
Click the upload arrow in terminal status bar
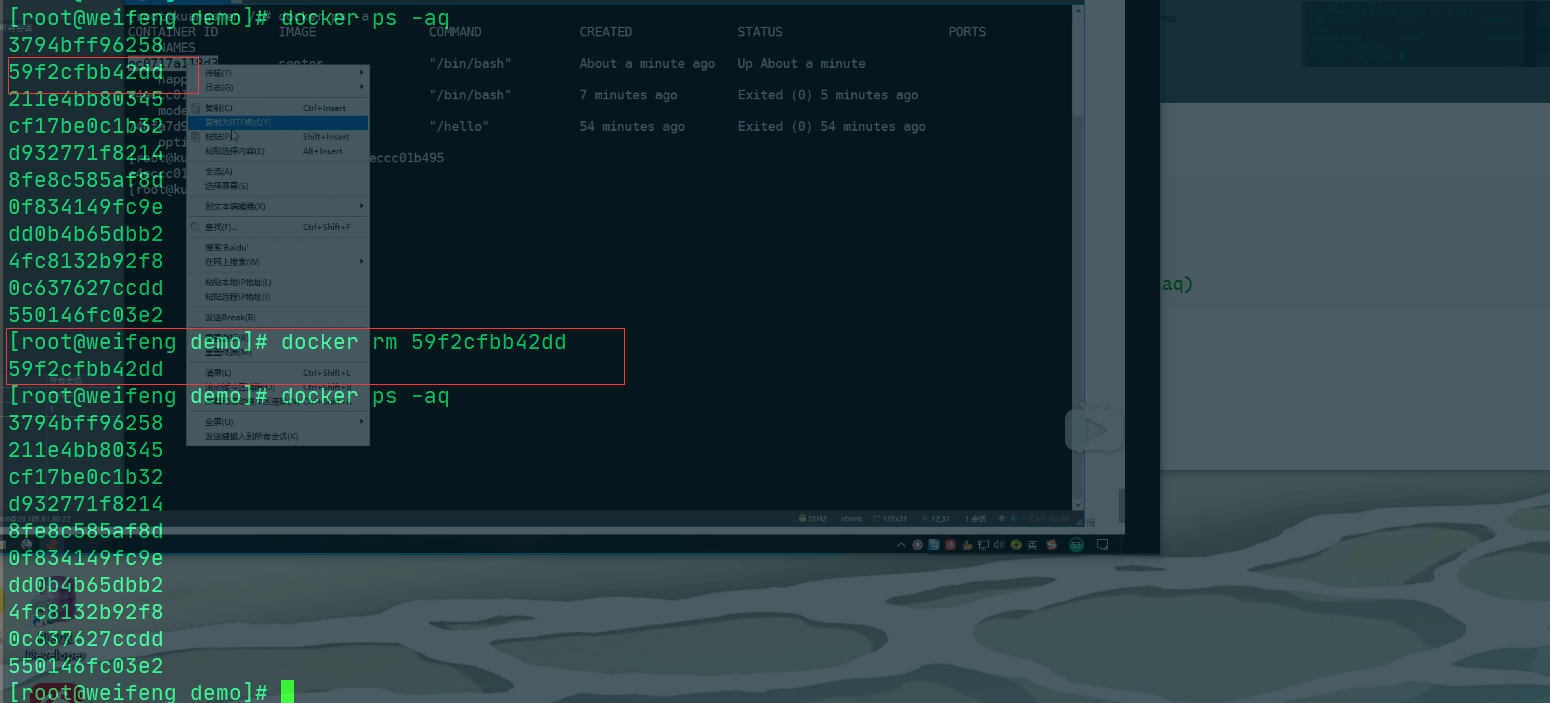[x=1002, y=518]
